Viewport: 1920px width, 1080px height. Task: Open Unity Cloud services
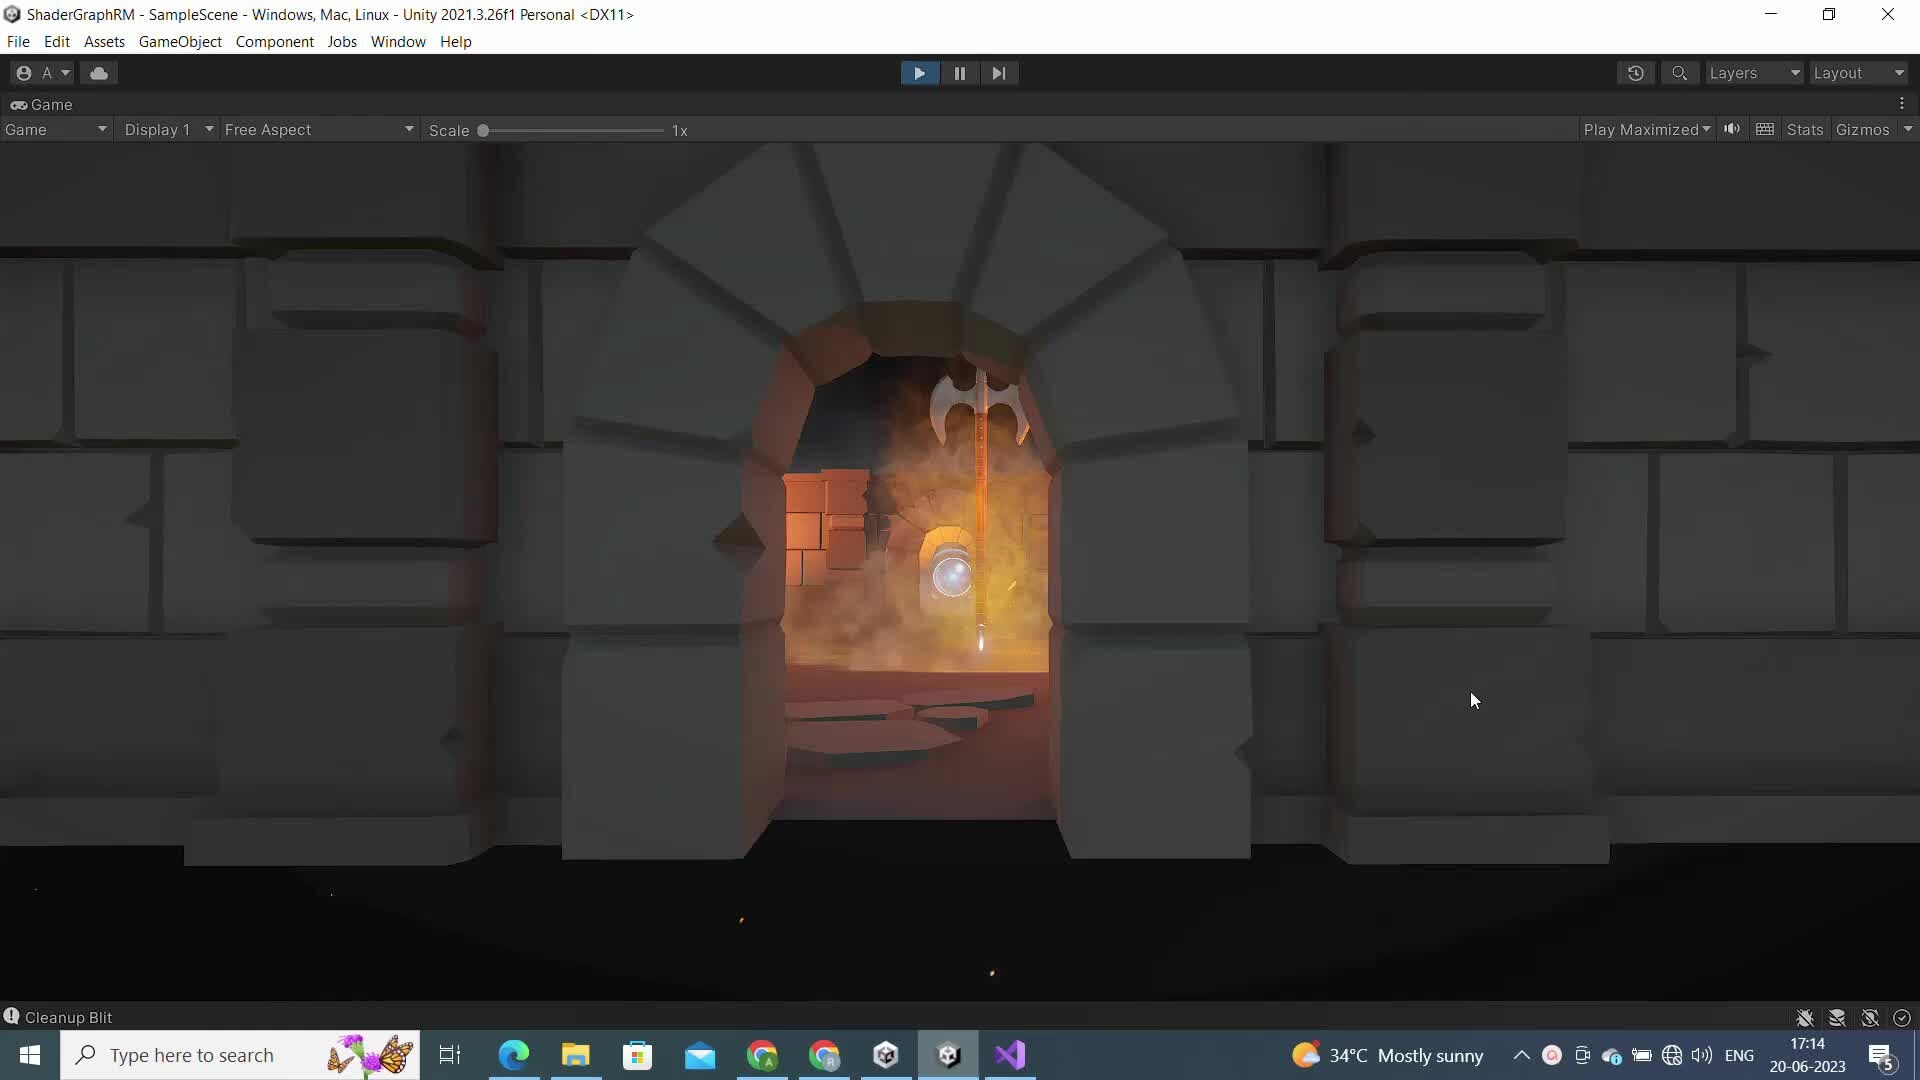pyautogui.click(x=98, y=72)
